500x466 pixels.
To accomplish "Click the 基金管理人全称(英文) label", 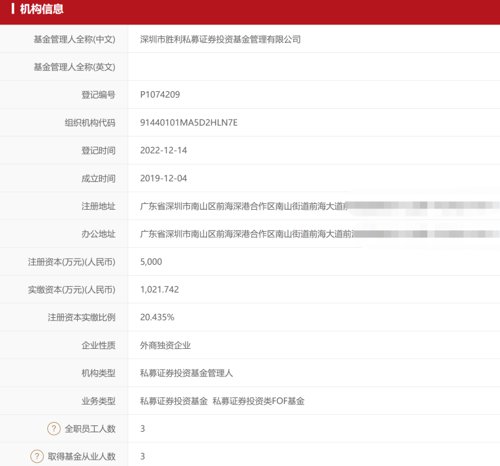I will 74,67.
